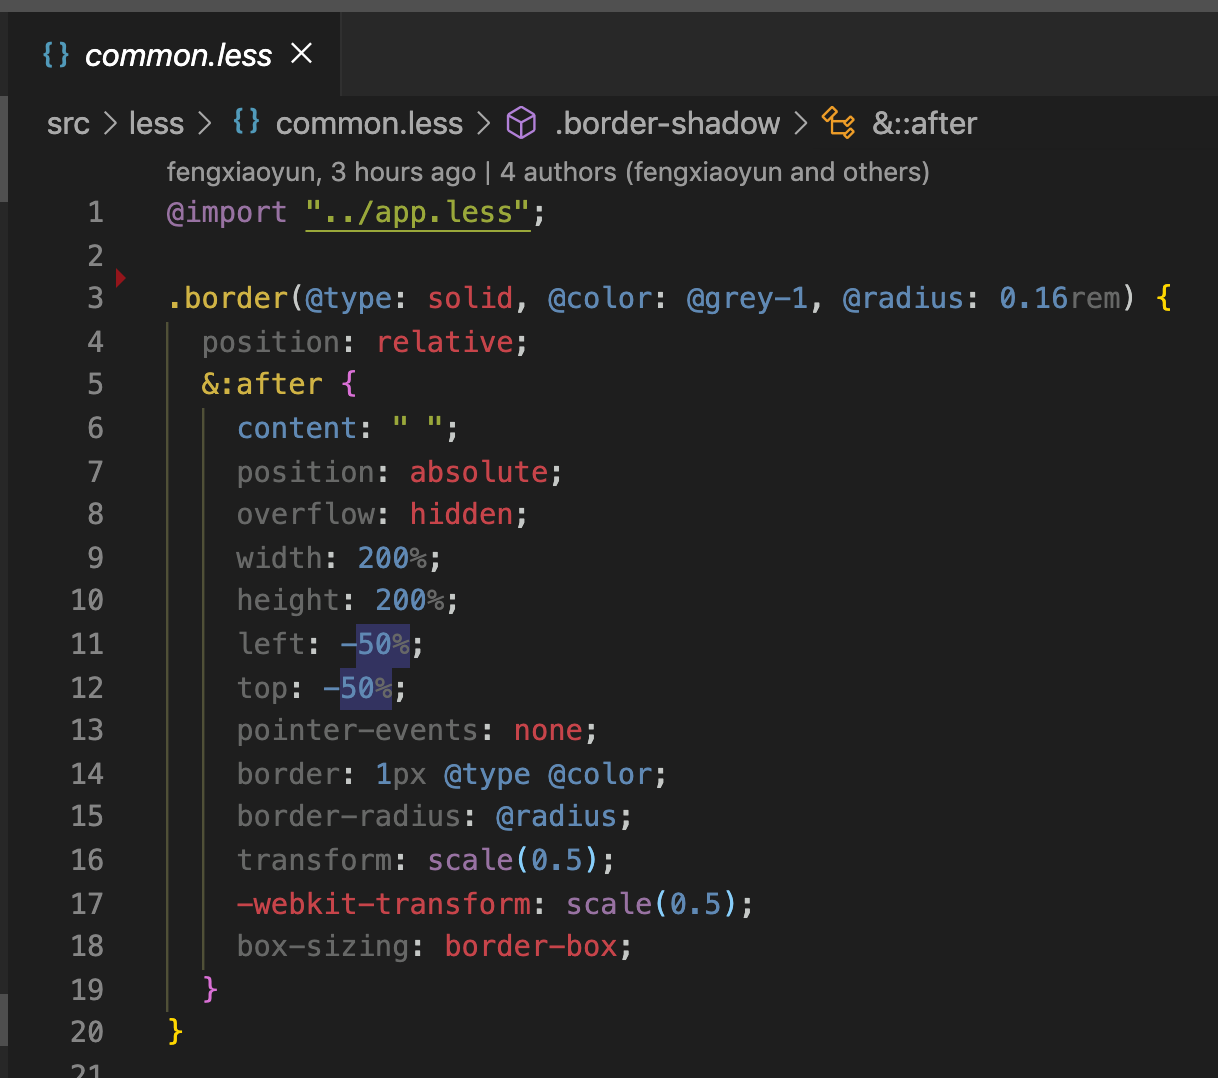This screenshot has width=1218, height=1078.
Task: Click the yellow opening brace on line 3
Action: pos(1164,298)
